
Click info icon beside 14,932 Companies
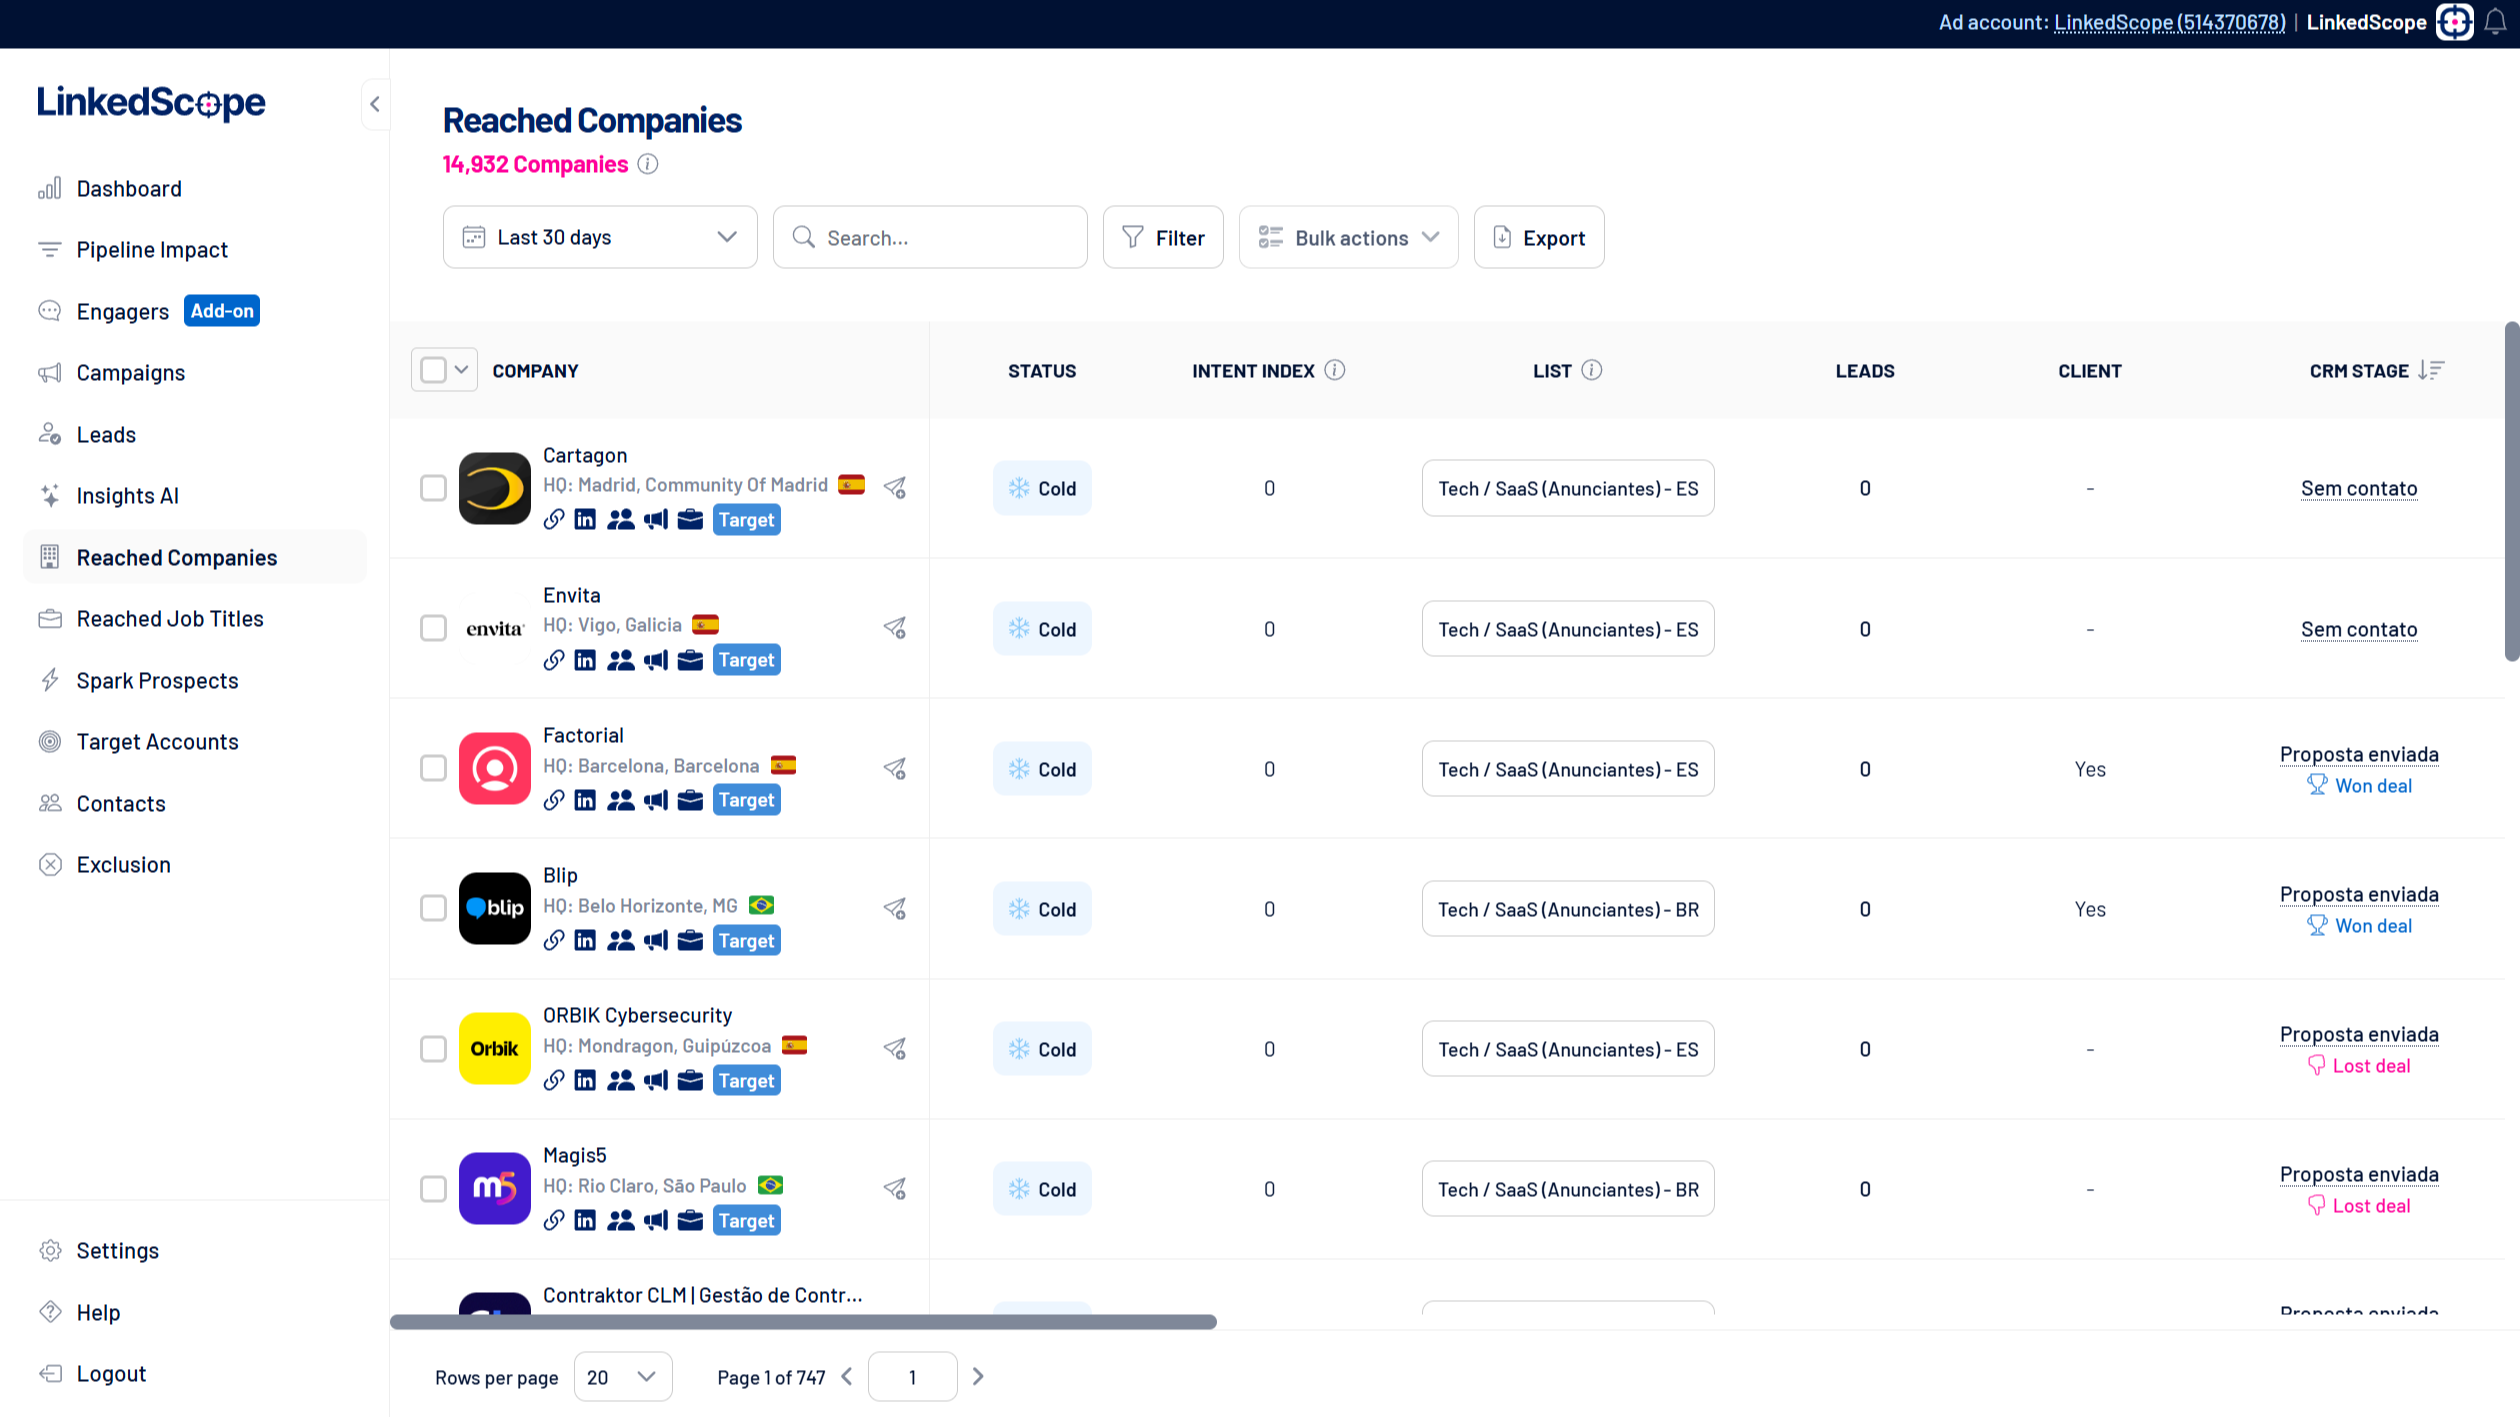tap(648, 164)
